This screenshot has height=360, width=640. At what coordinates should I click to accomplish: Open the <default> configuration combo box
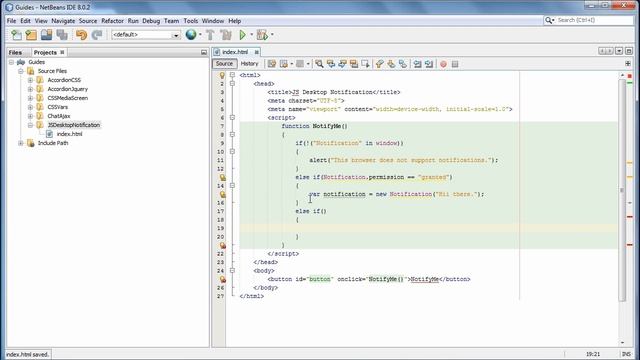(x=146, y=35)
